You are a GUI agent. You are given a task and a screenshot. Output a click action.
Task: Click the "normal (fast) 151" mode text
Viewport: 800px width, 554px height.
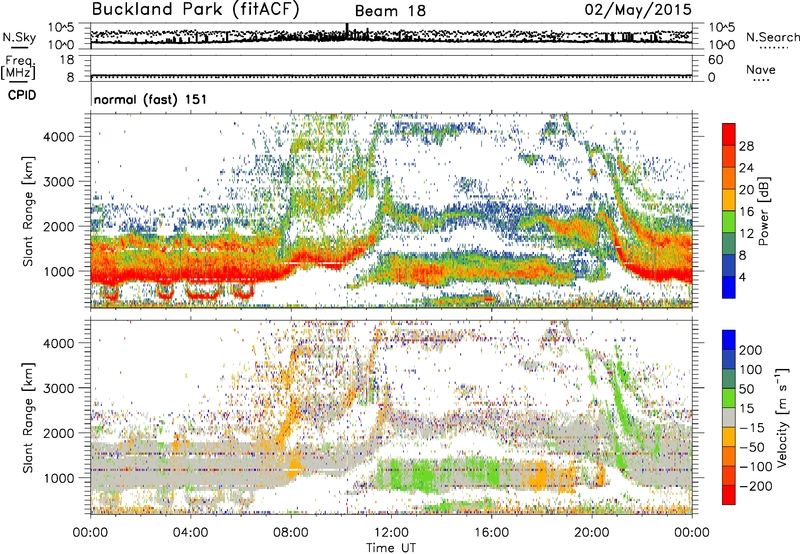tap(151, 99)
